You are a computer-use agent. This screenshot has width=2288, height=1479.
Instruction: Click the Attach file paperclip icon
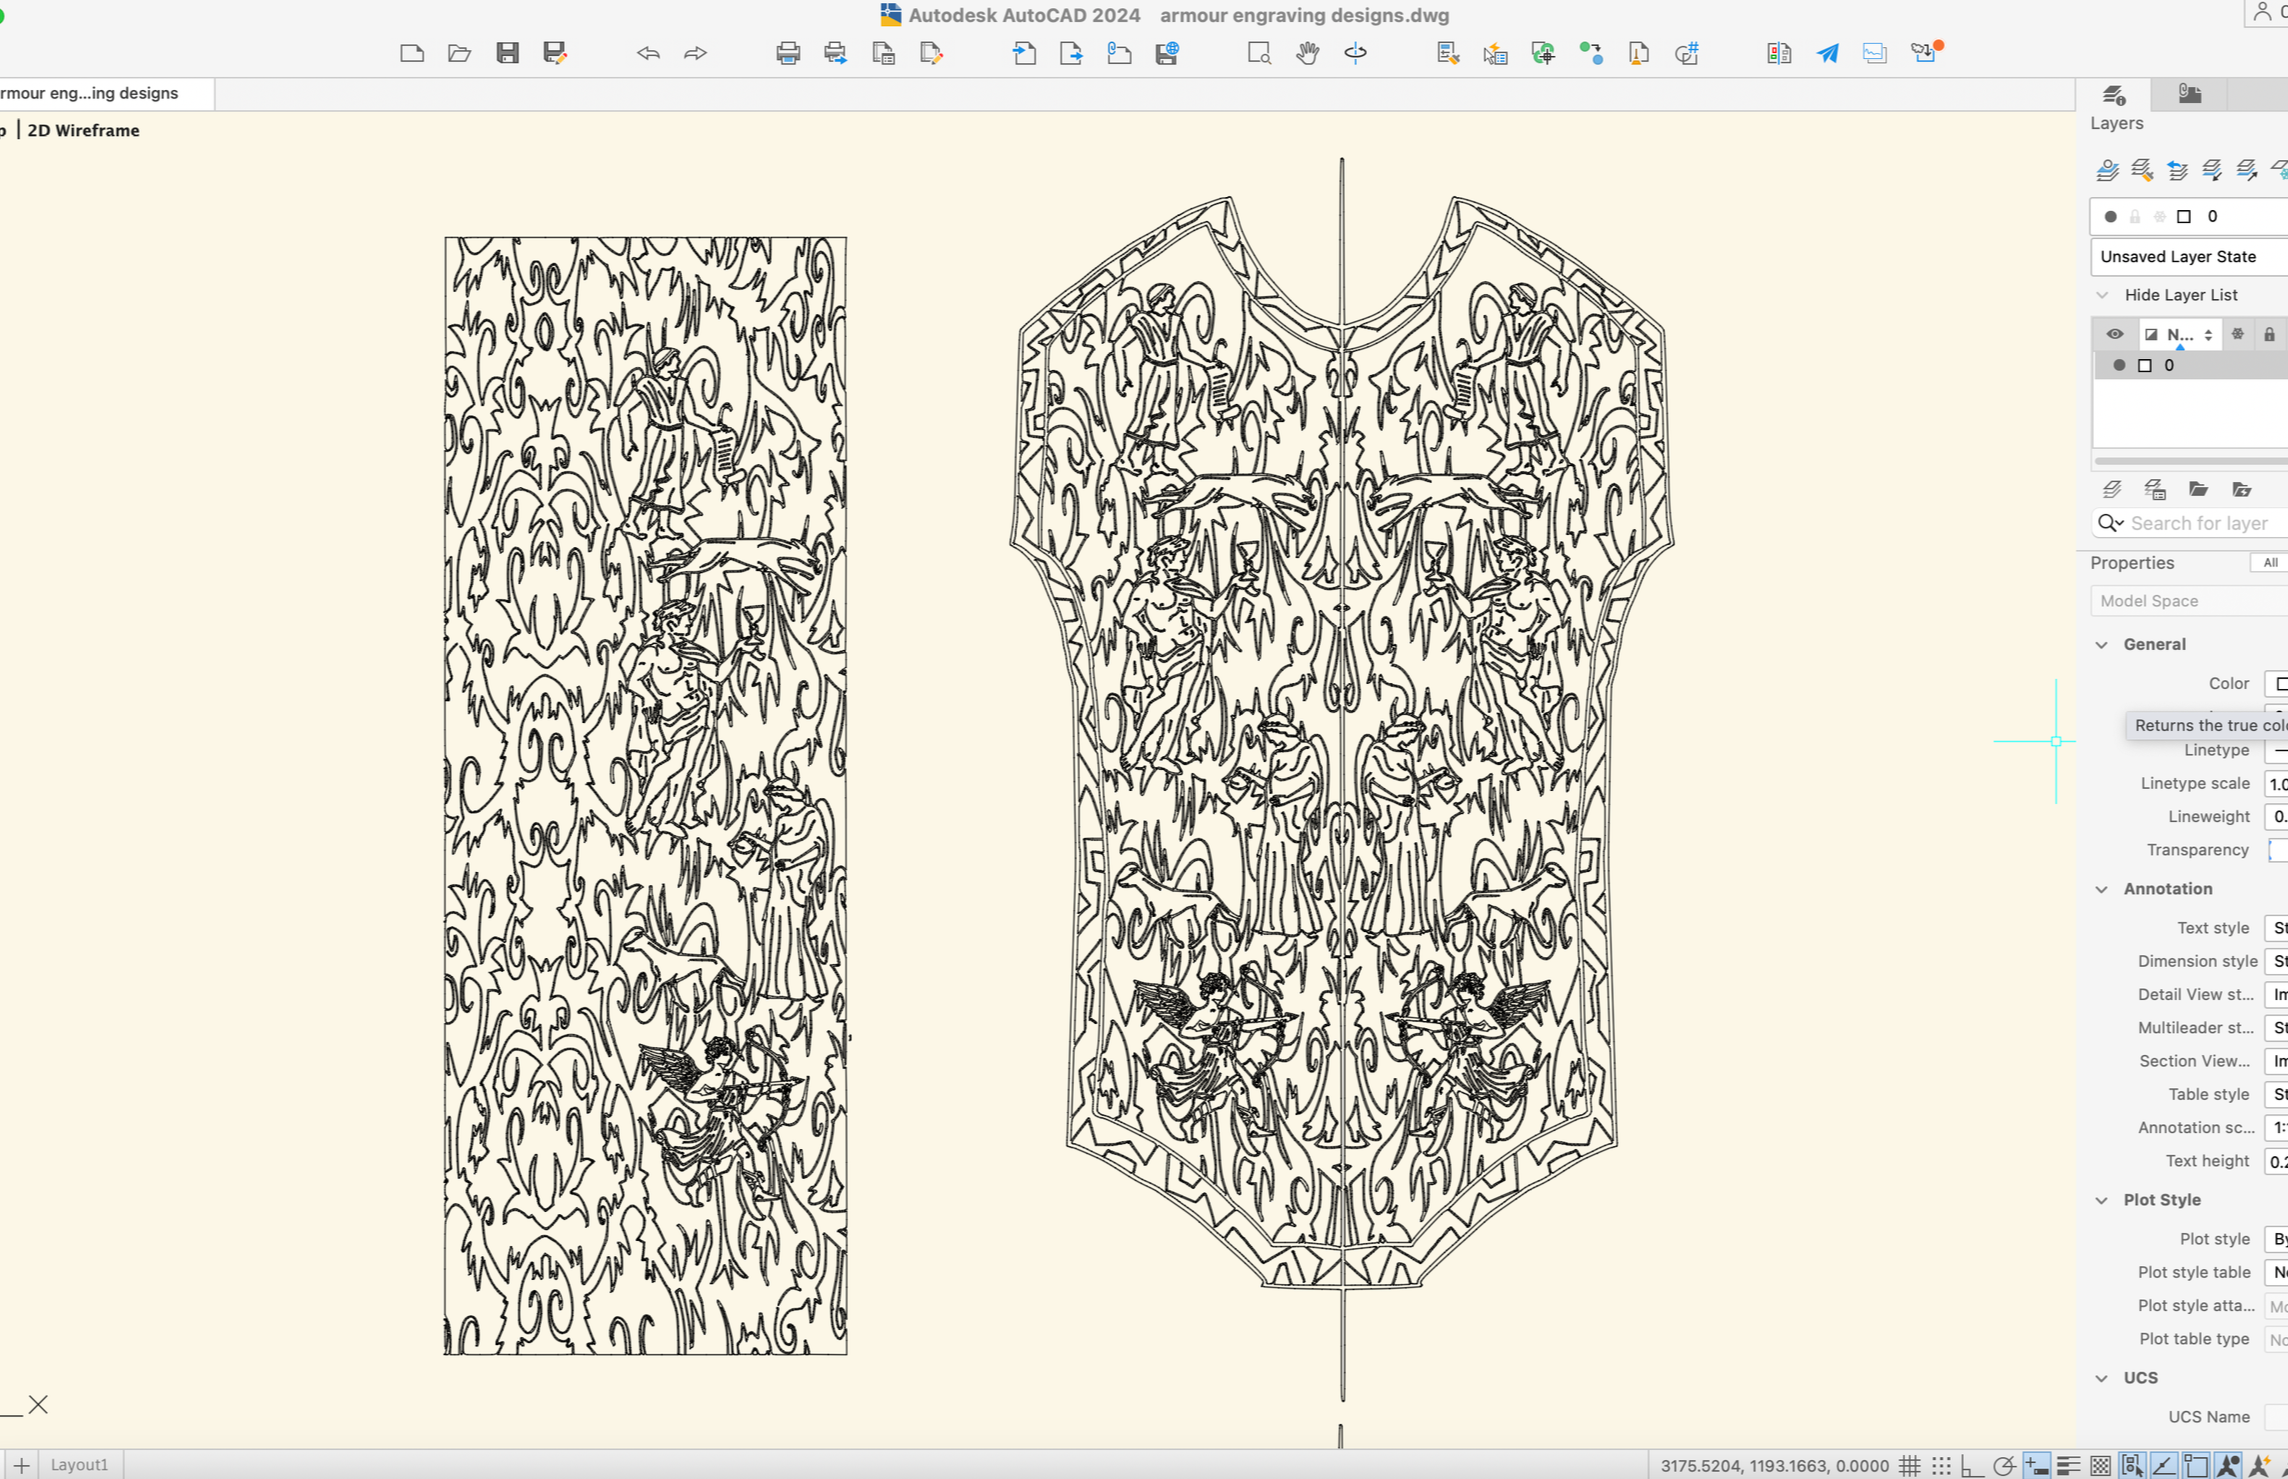click(x=1119, y=53)
